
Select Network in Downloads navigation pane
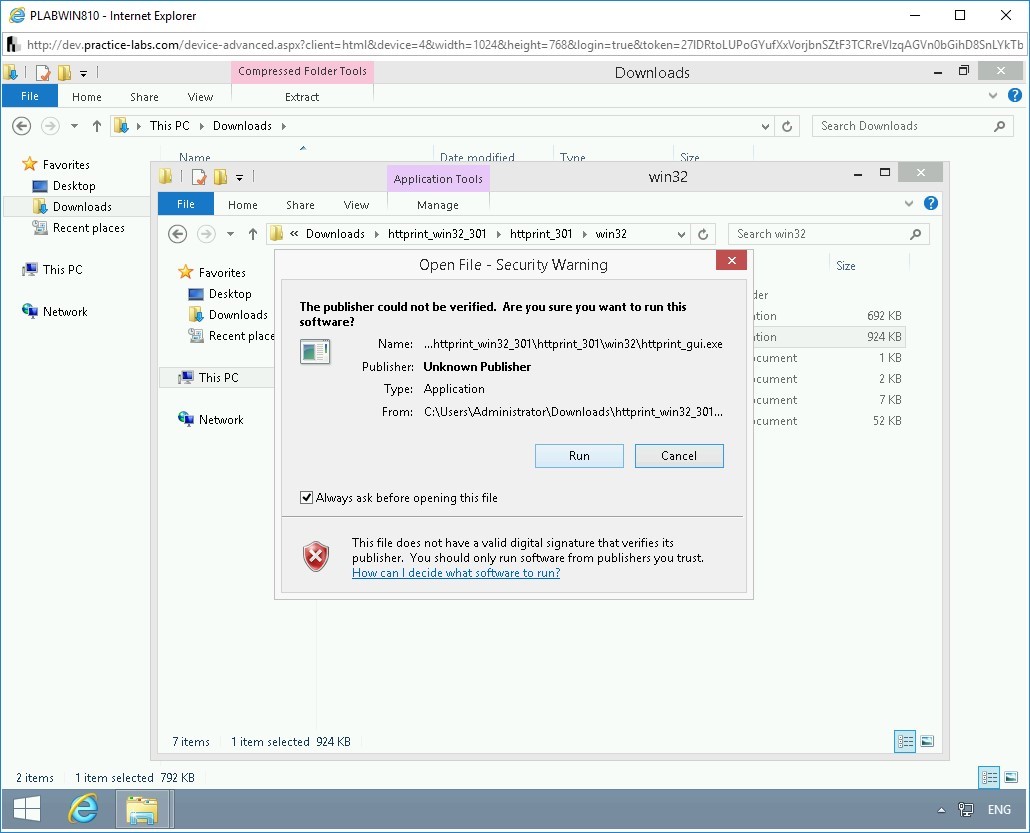click(65, 312)
